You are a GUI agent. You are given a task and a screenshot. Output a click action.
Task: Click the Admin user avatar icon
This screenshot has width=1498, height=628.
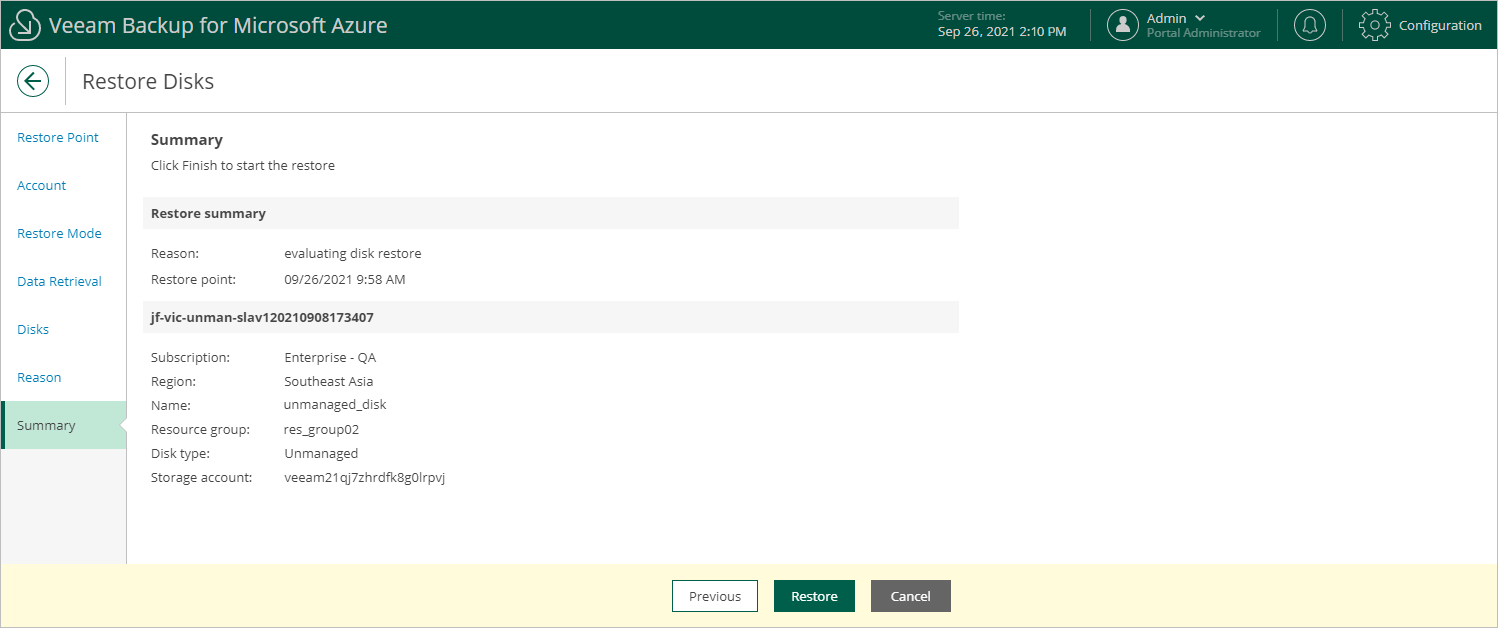(x=1123, y=25)
